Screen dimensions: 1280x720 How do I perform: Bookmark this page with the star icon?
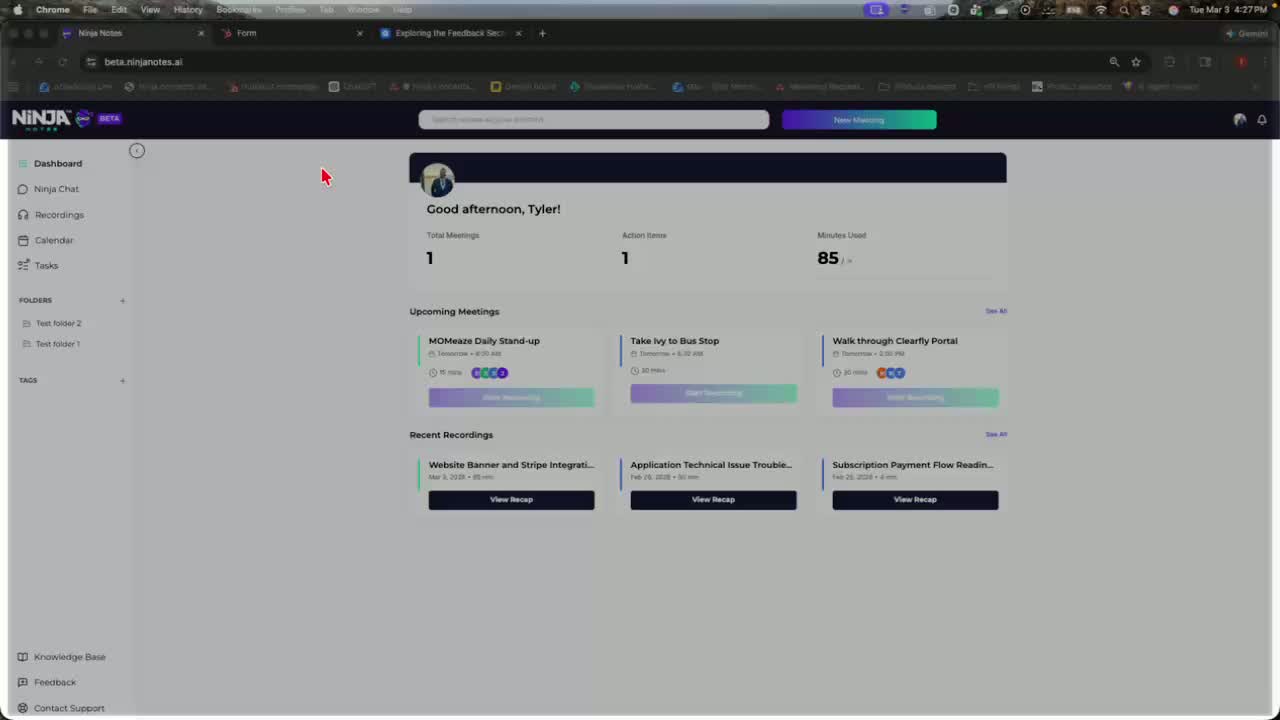click(x=1136, y=62)
